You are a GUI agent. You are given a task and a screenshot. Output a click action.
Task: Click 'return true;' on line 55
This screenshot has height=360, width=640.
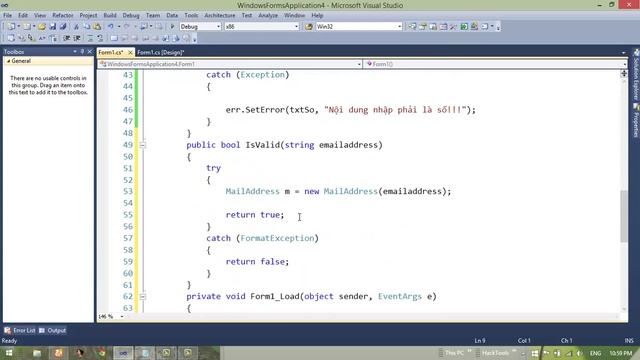255,215
